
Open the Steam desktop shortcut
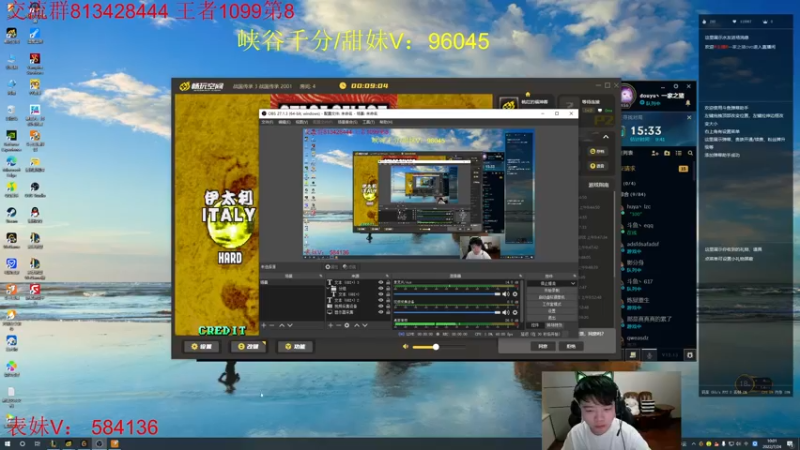[11, 215]
